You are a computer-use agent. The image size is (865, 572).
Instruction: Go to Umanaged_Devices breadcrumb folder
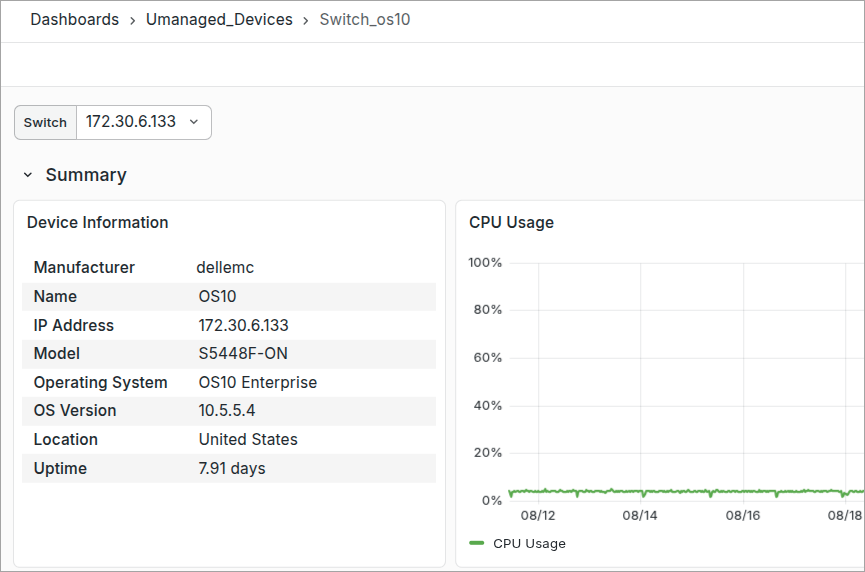point(219,19)
